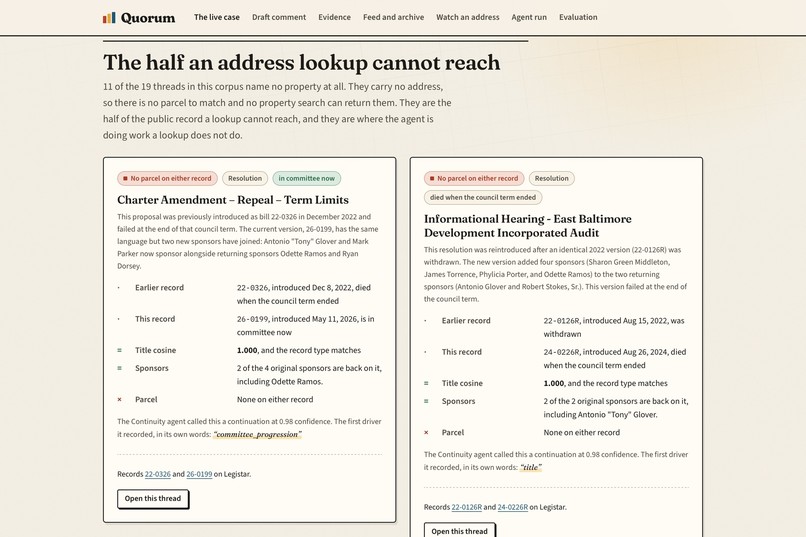The width and height of the screenshot is (806, 537).
Task: Click the red square icon in right No parcel tag
Action: pyautogui.click(x=432, y=178)
